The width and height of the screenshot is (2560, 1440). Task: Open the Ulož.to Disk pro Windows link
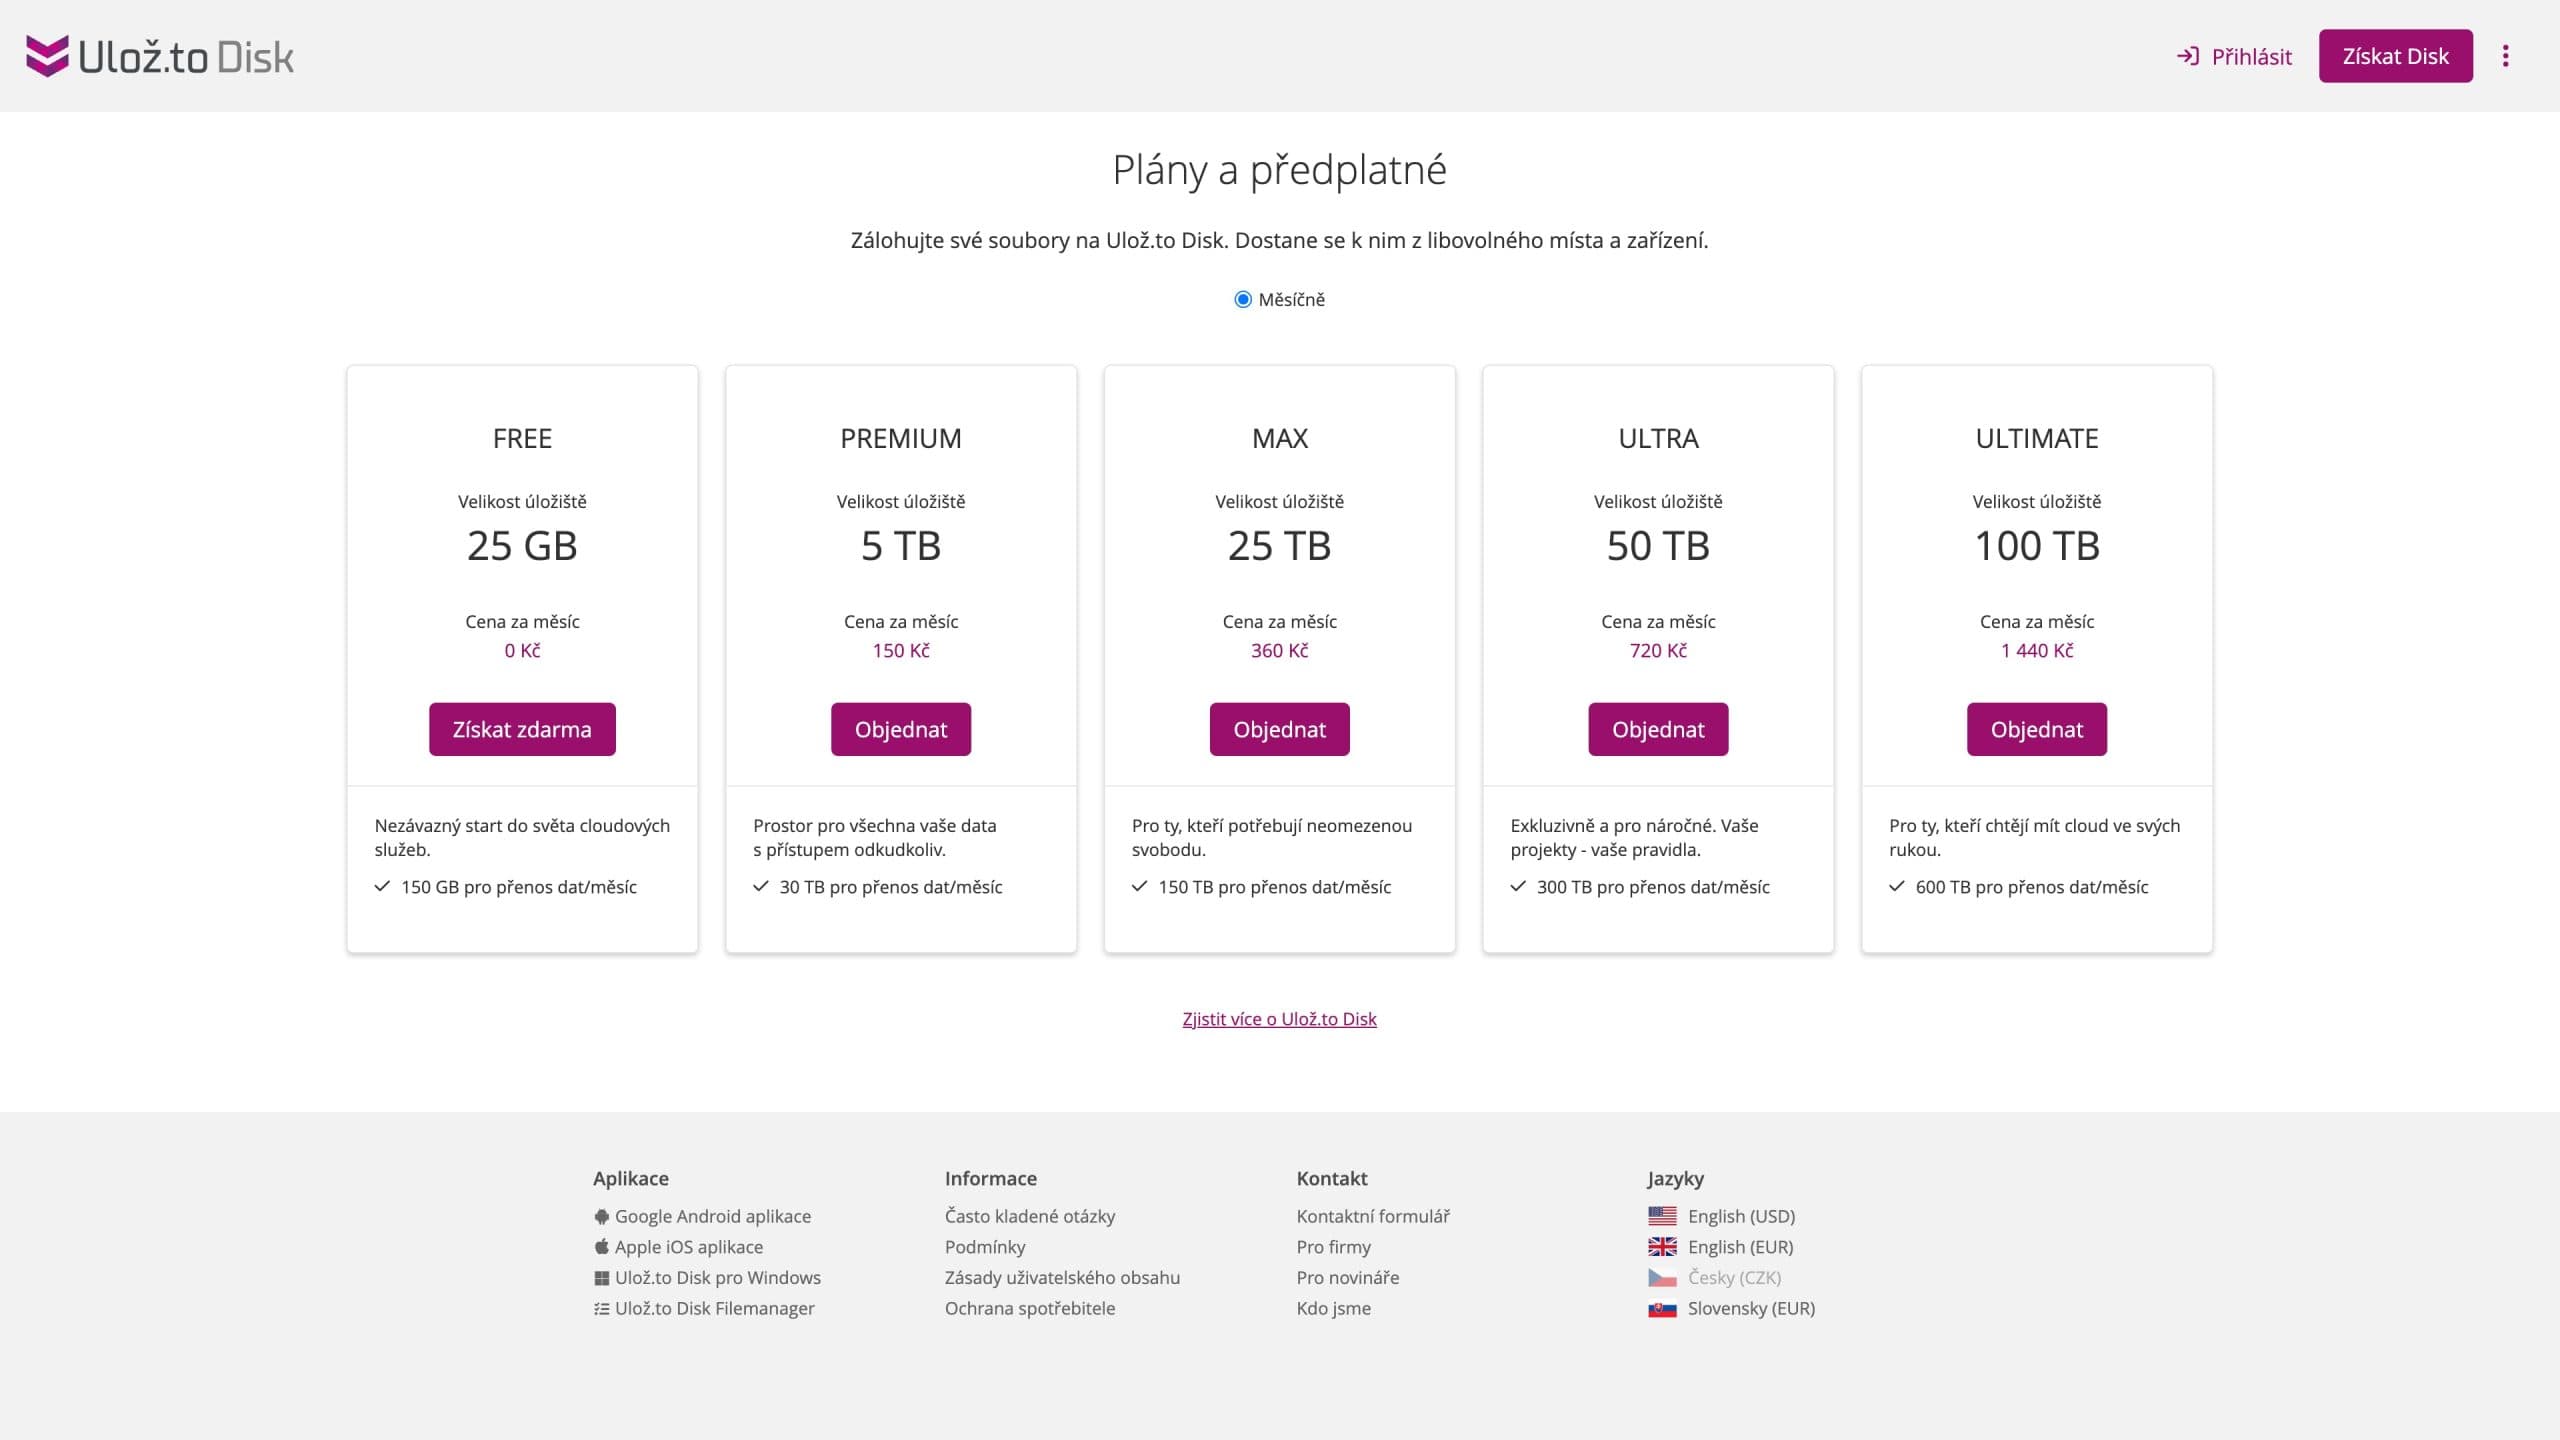pos(718,1278)
